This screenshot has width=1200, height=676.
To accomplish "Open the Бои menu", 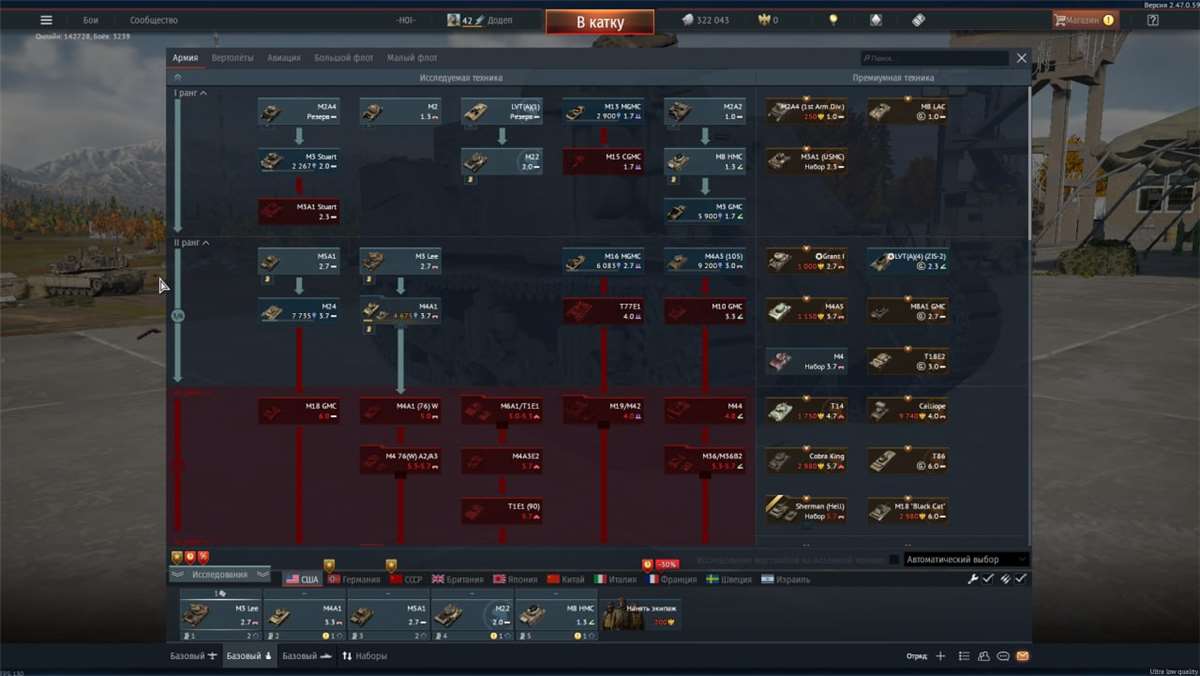I will point(90,20).
